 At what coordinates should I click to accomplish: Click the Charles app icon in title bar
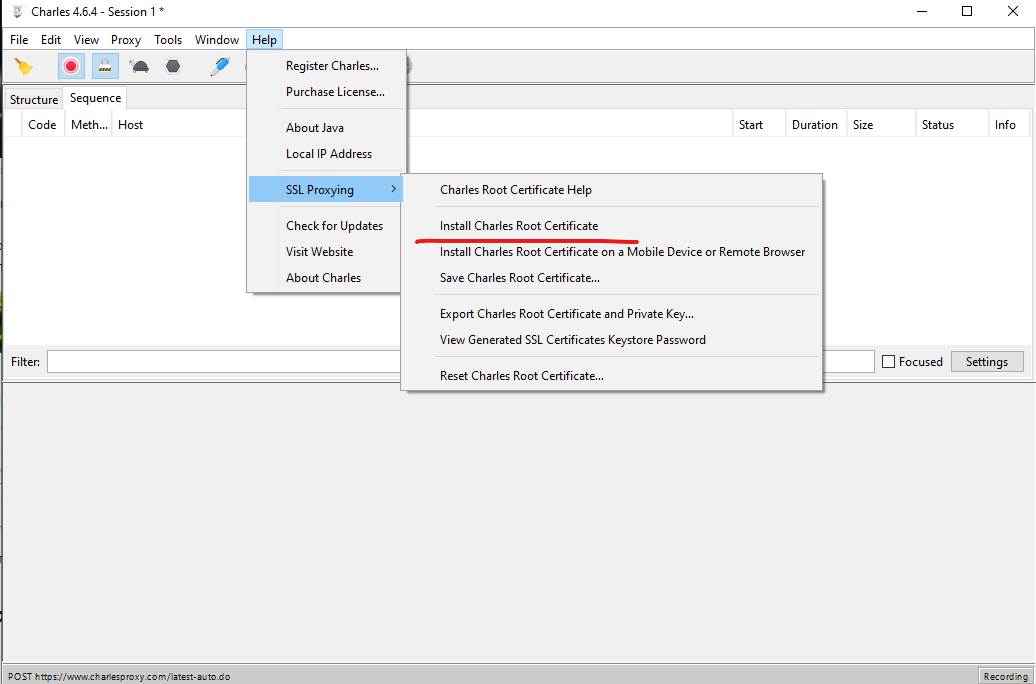(x=18, y=12)
